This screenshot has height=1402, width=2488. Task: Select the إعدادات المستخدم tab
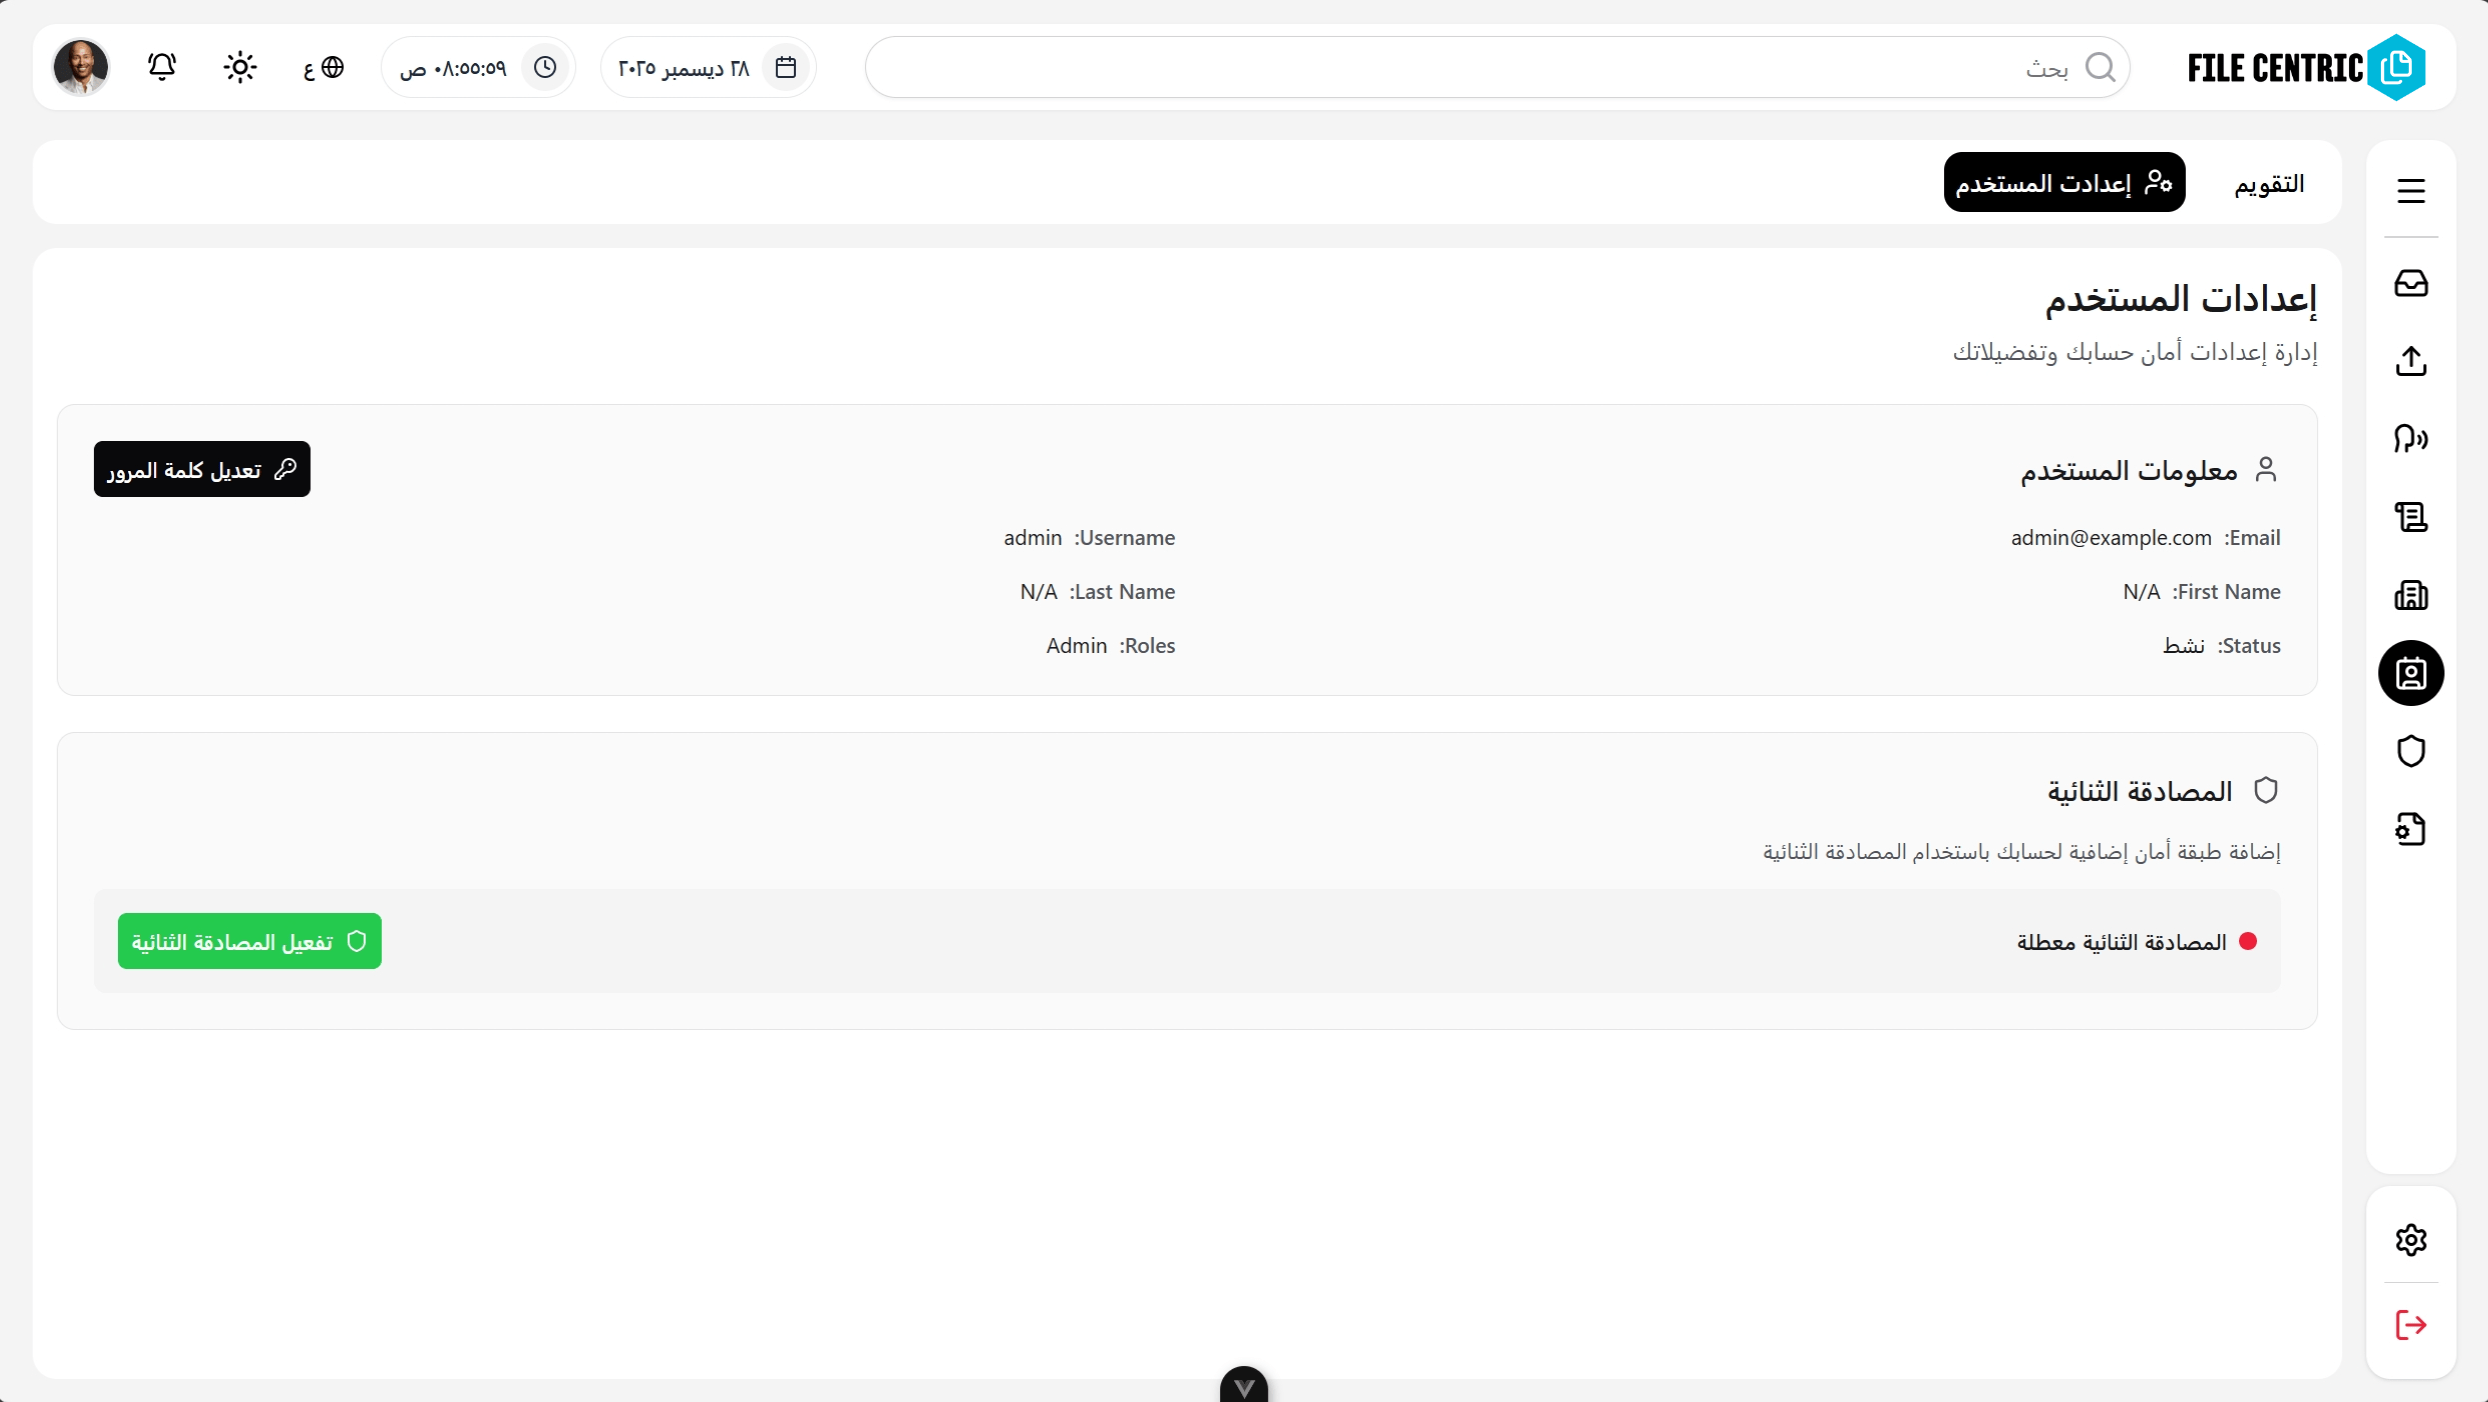click(x=2063, y=182)
